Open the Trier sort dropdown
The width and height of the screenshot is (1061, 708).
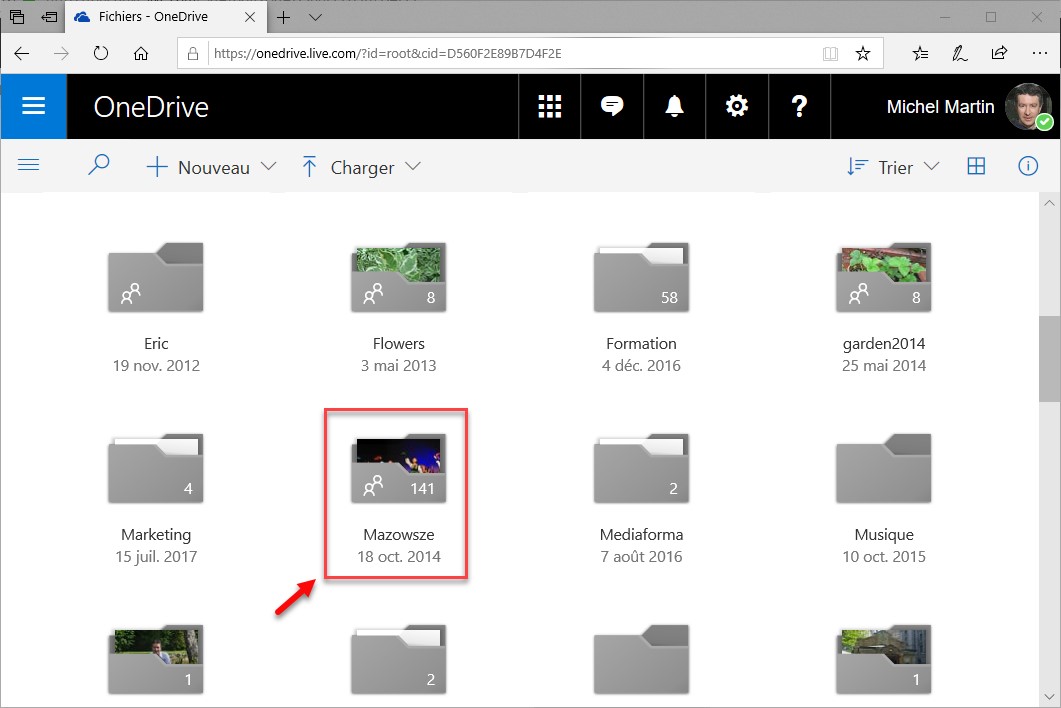pyautogui.click(x=893, y=167)
